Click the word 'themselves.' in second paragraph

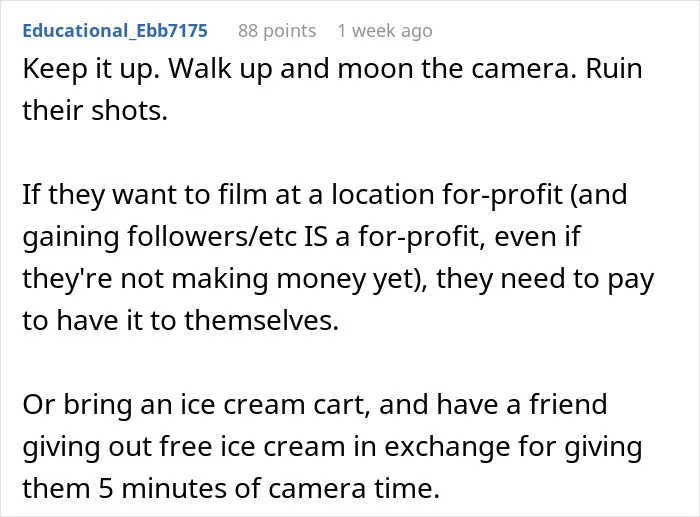click(x=262, y=320)
